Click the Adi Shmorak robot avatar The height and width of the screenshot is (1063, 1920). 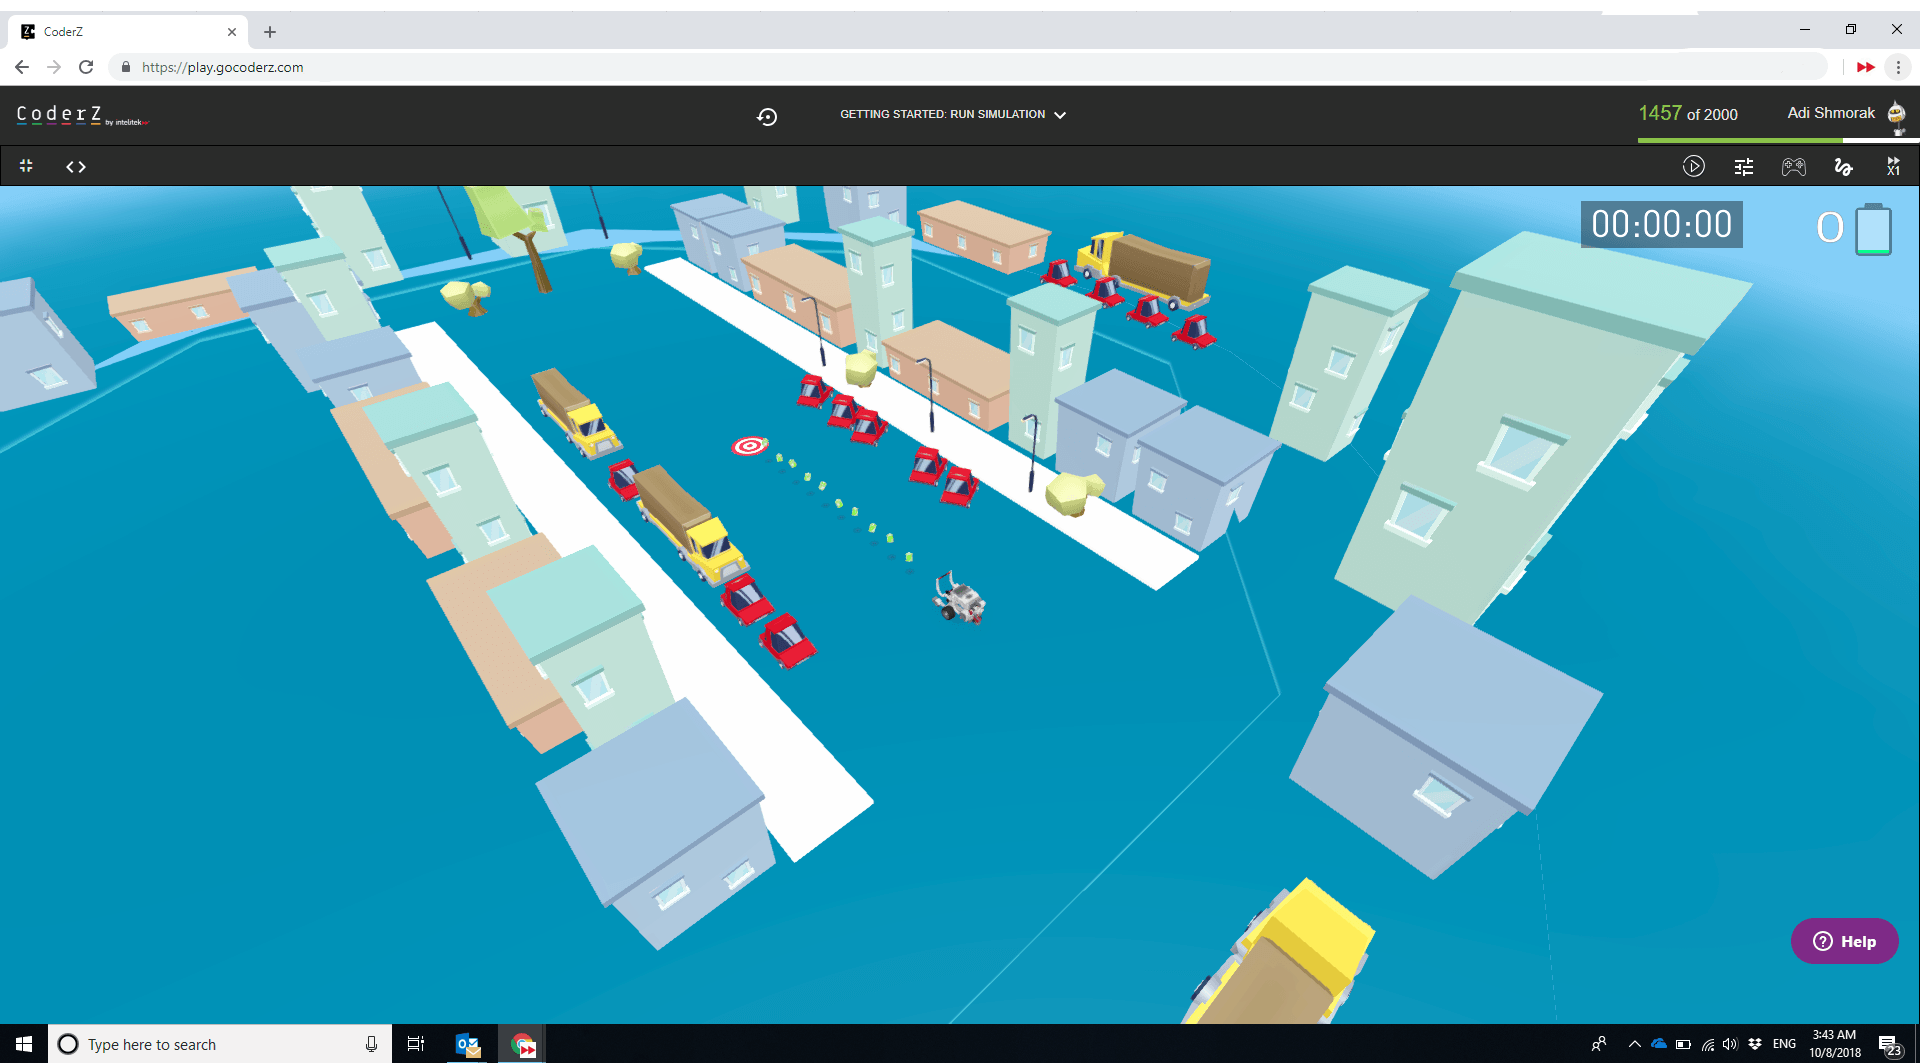pos(1897,114)
